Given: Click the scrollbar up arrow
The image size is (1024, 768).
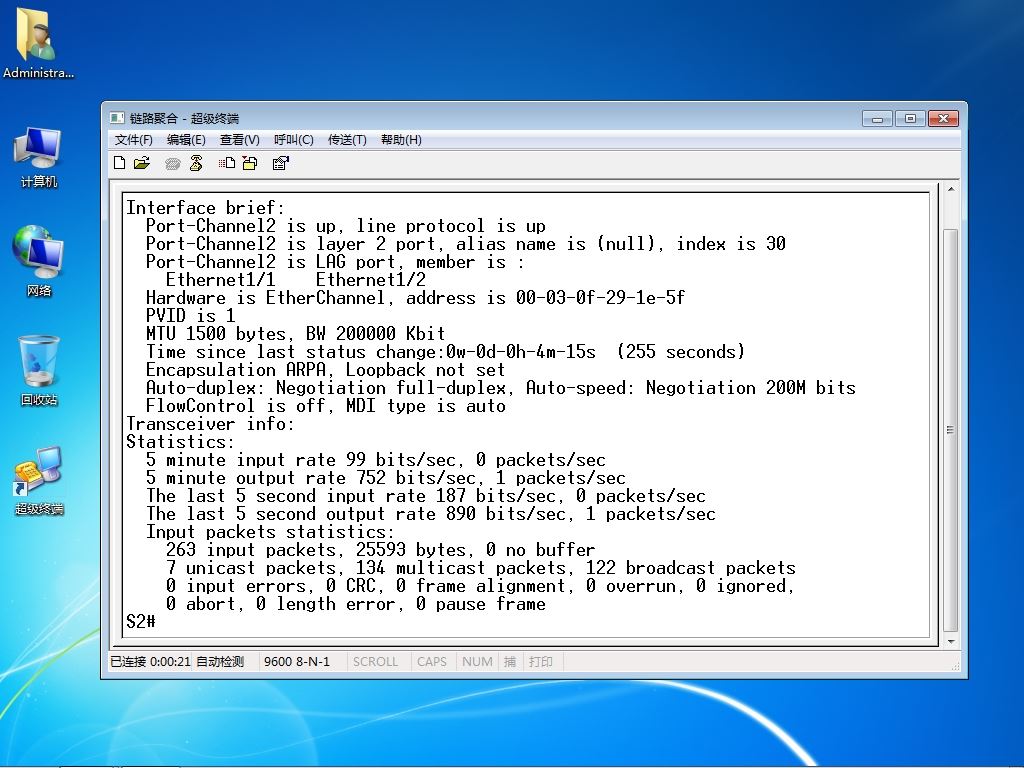Looking at the screenshot, I should tap(951, 189).
